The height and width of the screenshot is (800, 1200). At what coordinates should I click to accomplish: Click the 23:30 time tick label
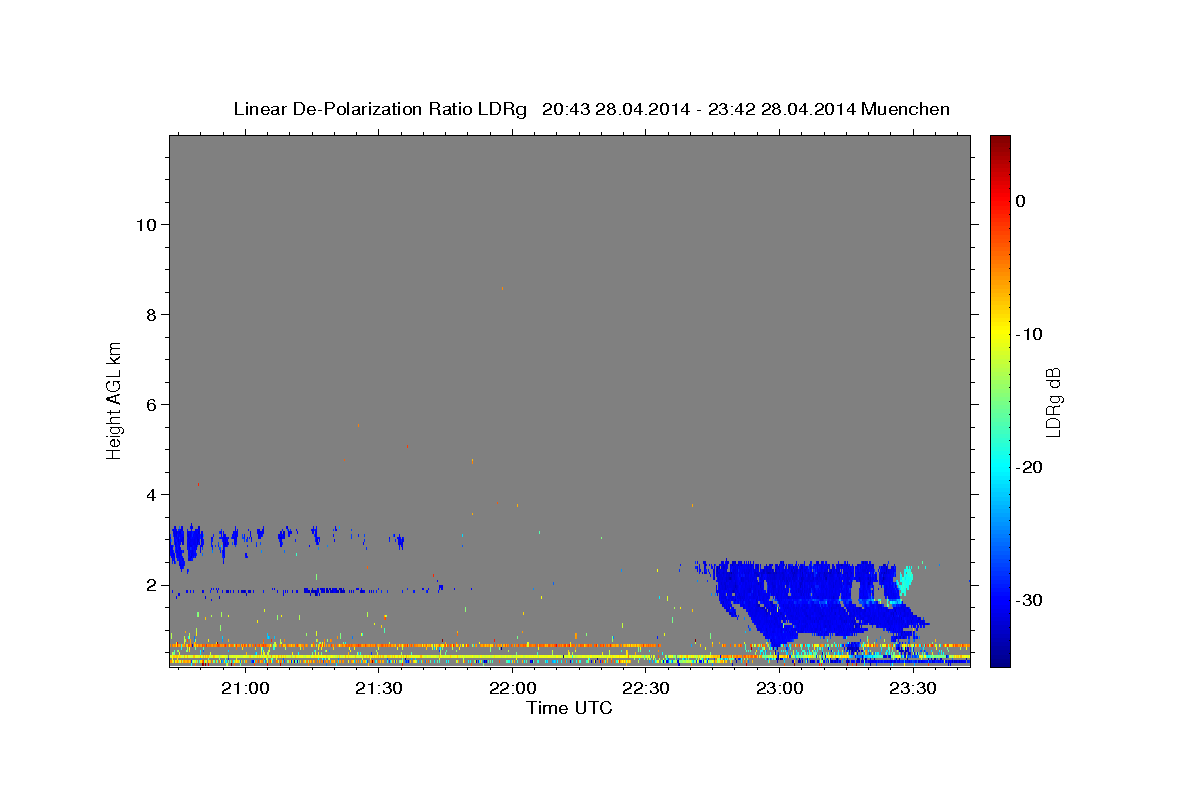click(x=913, y=688)
